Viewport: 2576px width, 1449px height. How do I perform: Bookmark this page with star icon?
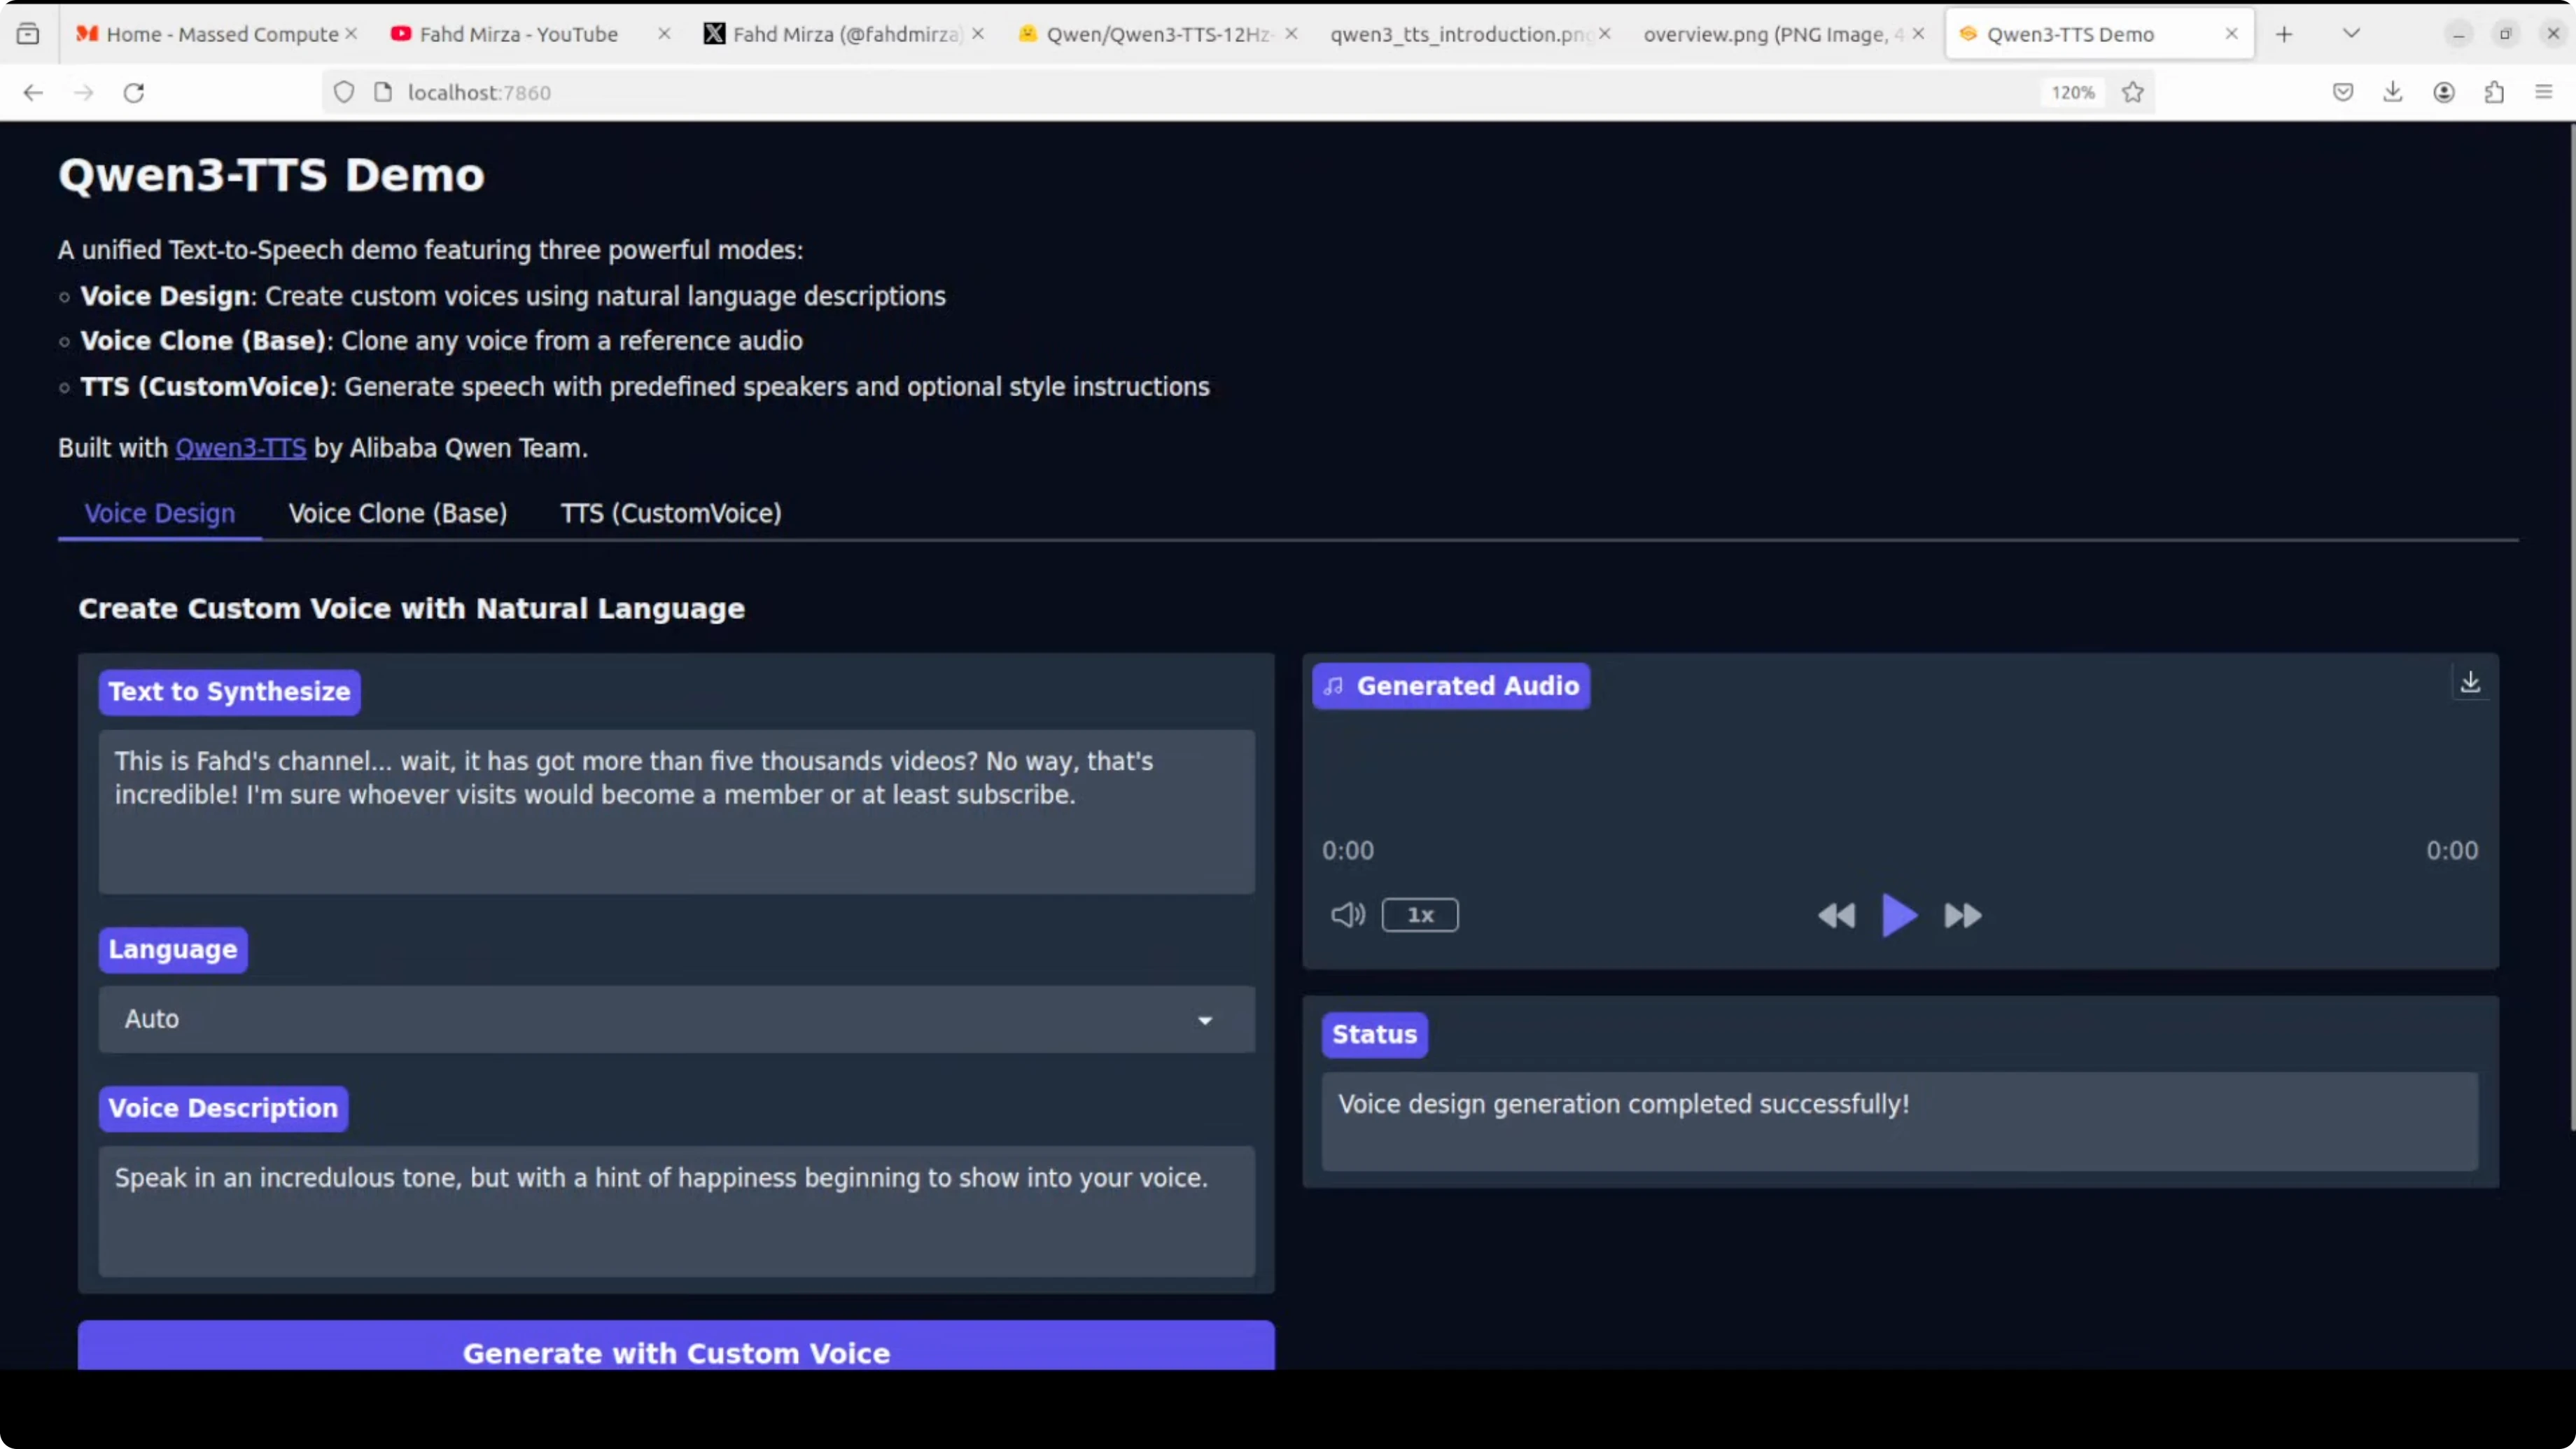[x=2133, y=93]
